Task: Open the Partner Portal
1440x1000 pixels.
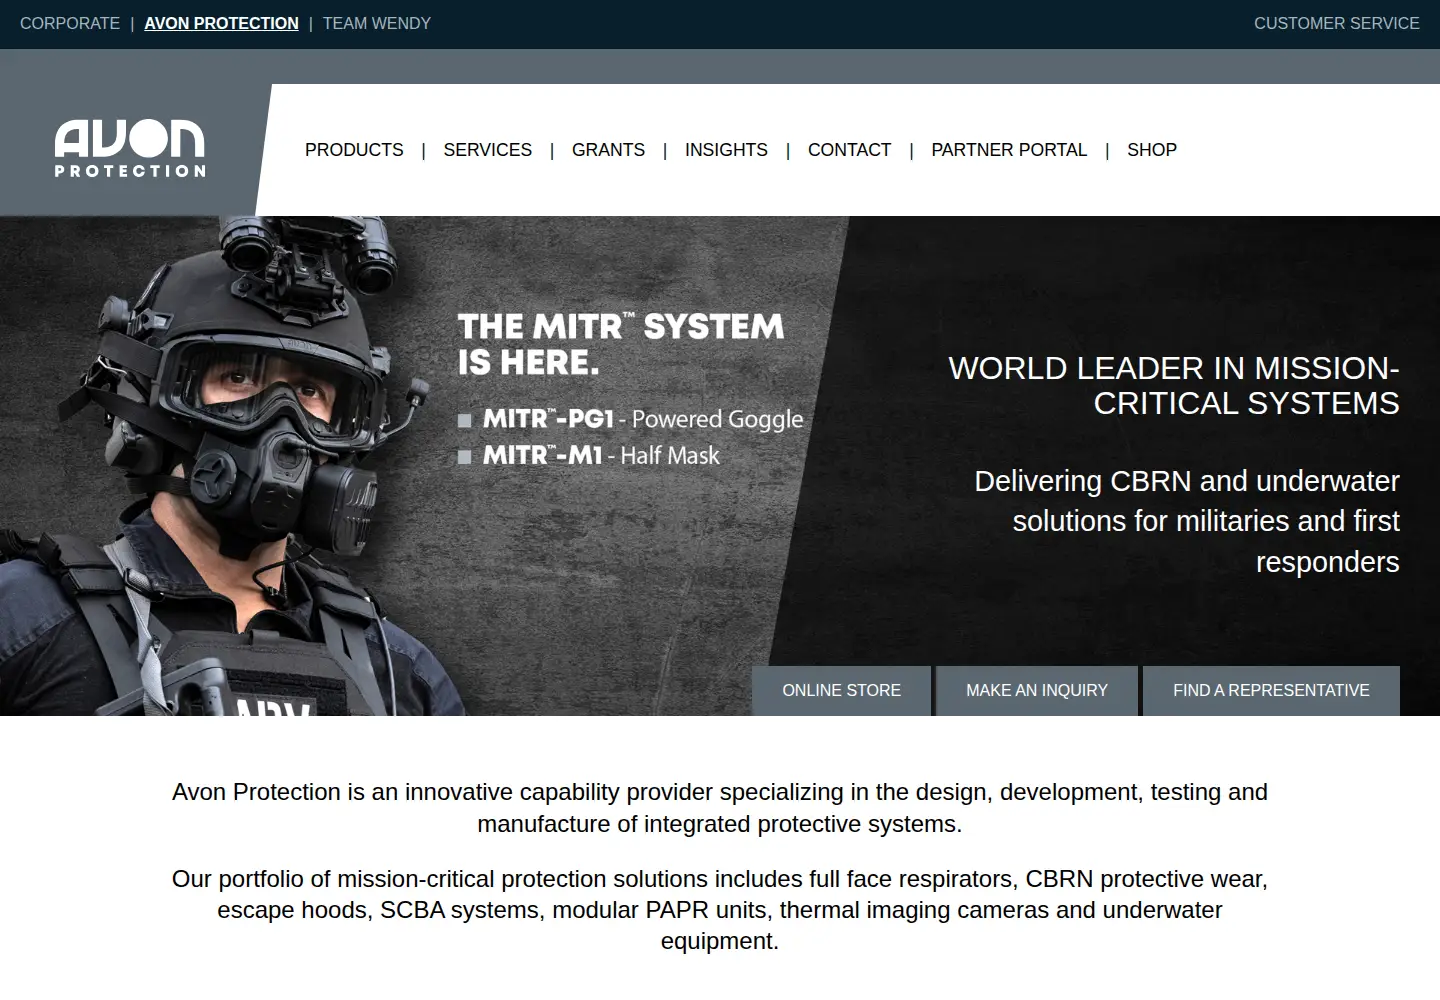Action: (x=1009, y=150)
